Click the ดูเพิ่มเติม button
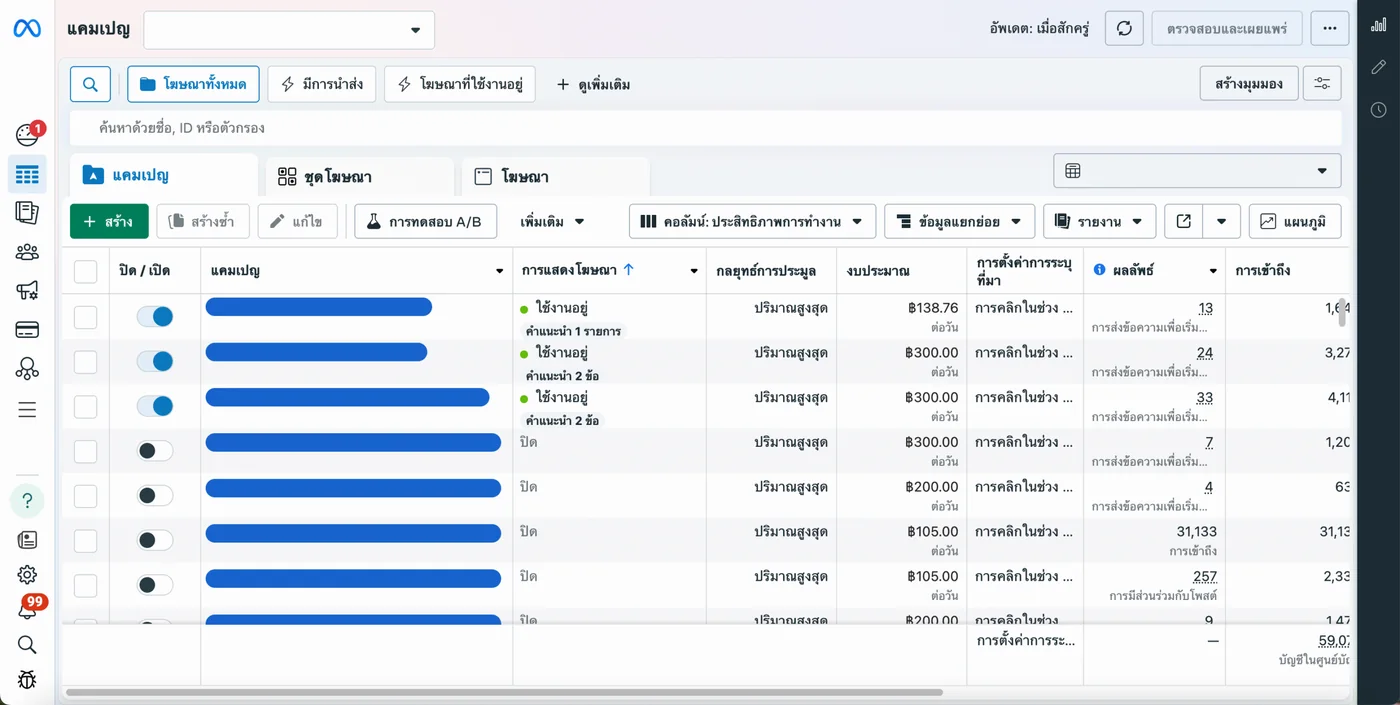The width and height of the screenshot is (1400, 705). (593, 85)
